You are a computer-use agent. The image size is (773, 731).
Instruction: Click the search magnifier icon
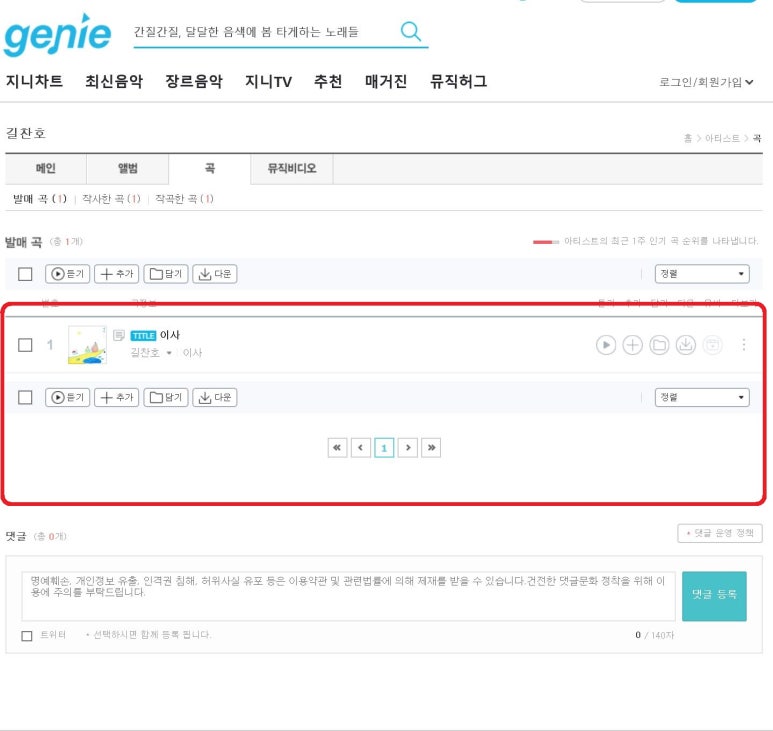click(x=410, y=32)
